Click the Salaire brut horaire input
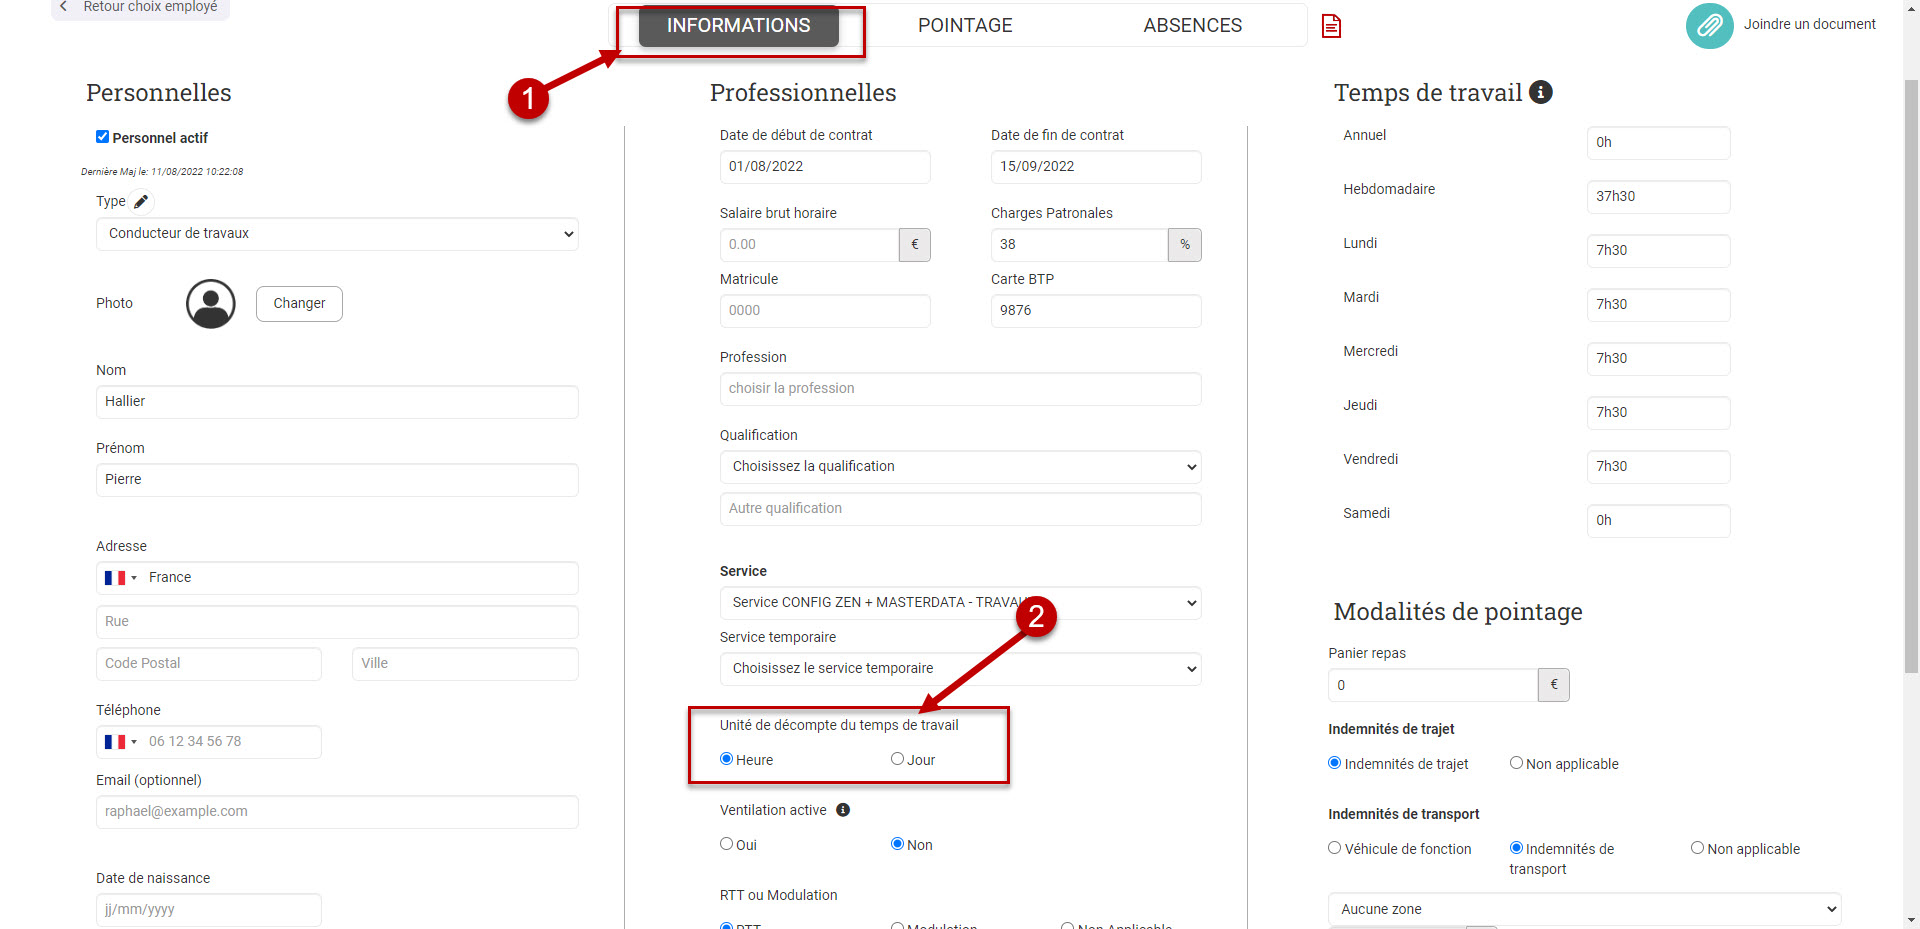This screenshot has height=929, width=1920. pos(809,245)
